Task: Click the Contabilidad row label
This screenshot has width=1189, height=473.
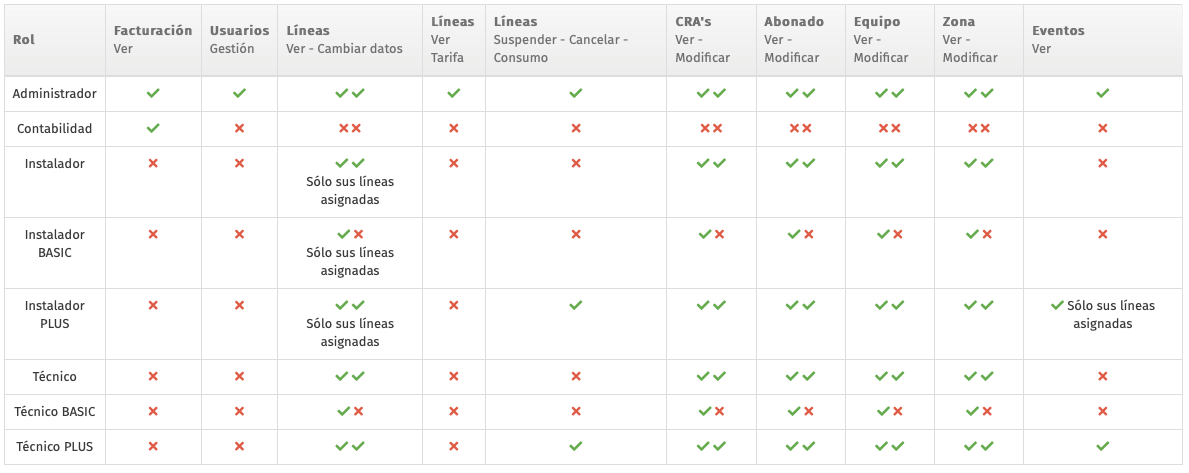Action: point(55,129)
